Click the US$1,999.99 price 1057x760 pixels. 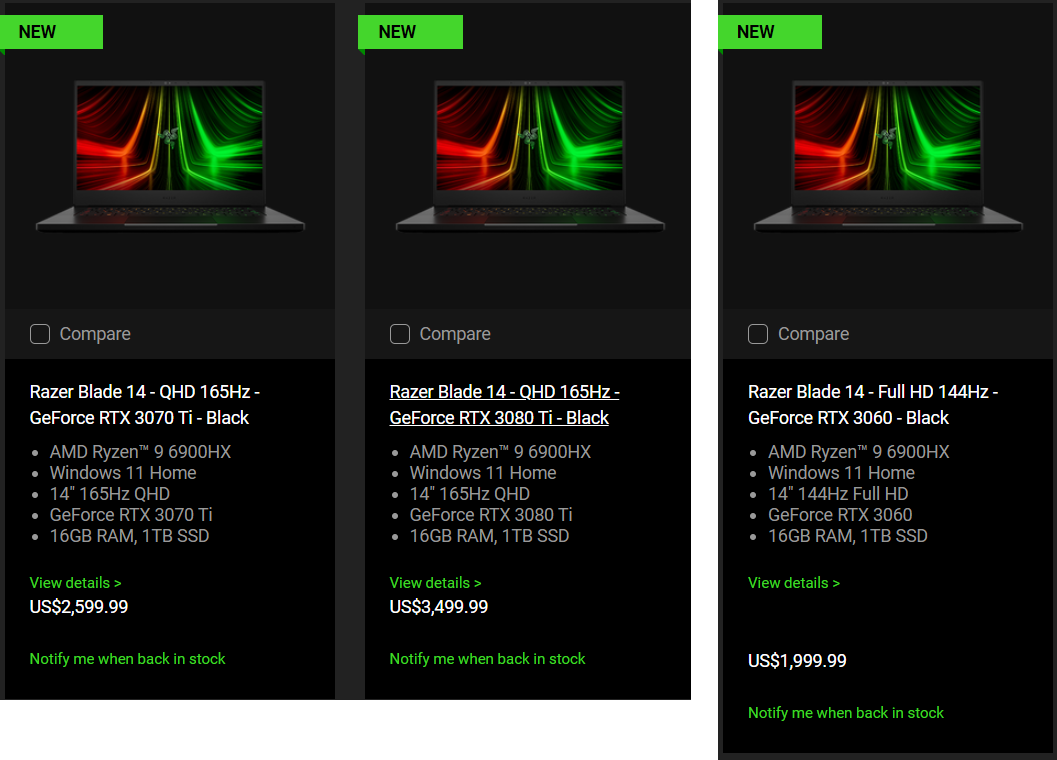pos(797,661)
